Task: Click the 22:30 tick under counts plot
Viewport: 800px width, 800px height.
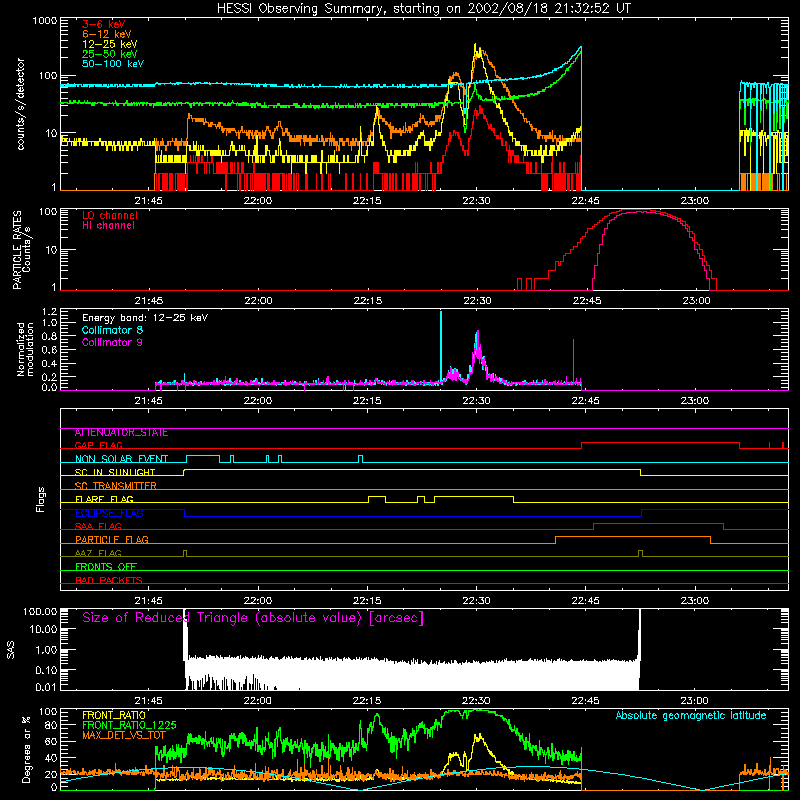Action: (476, 201)
